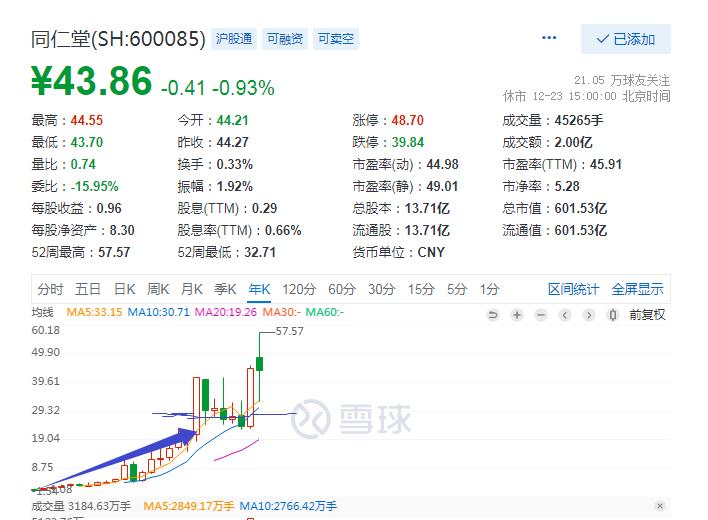The image size is (708, 520).
Task: Click the MA10:30.71 indicator
Action: pos(158,312)
